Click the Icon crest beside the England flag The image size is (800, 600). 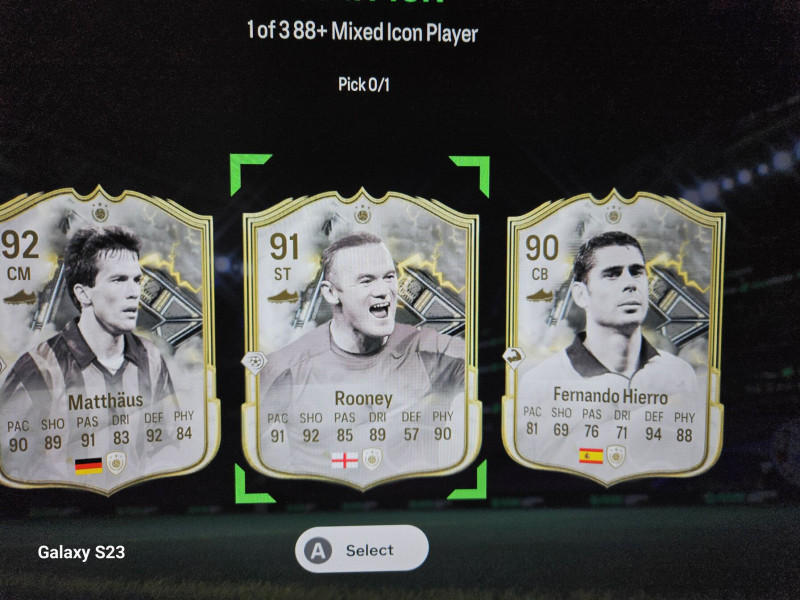coord(372,459)
